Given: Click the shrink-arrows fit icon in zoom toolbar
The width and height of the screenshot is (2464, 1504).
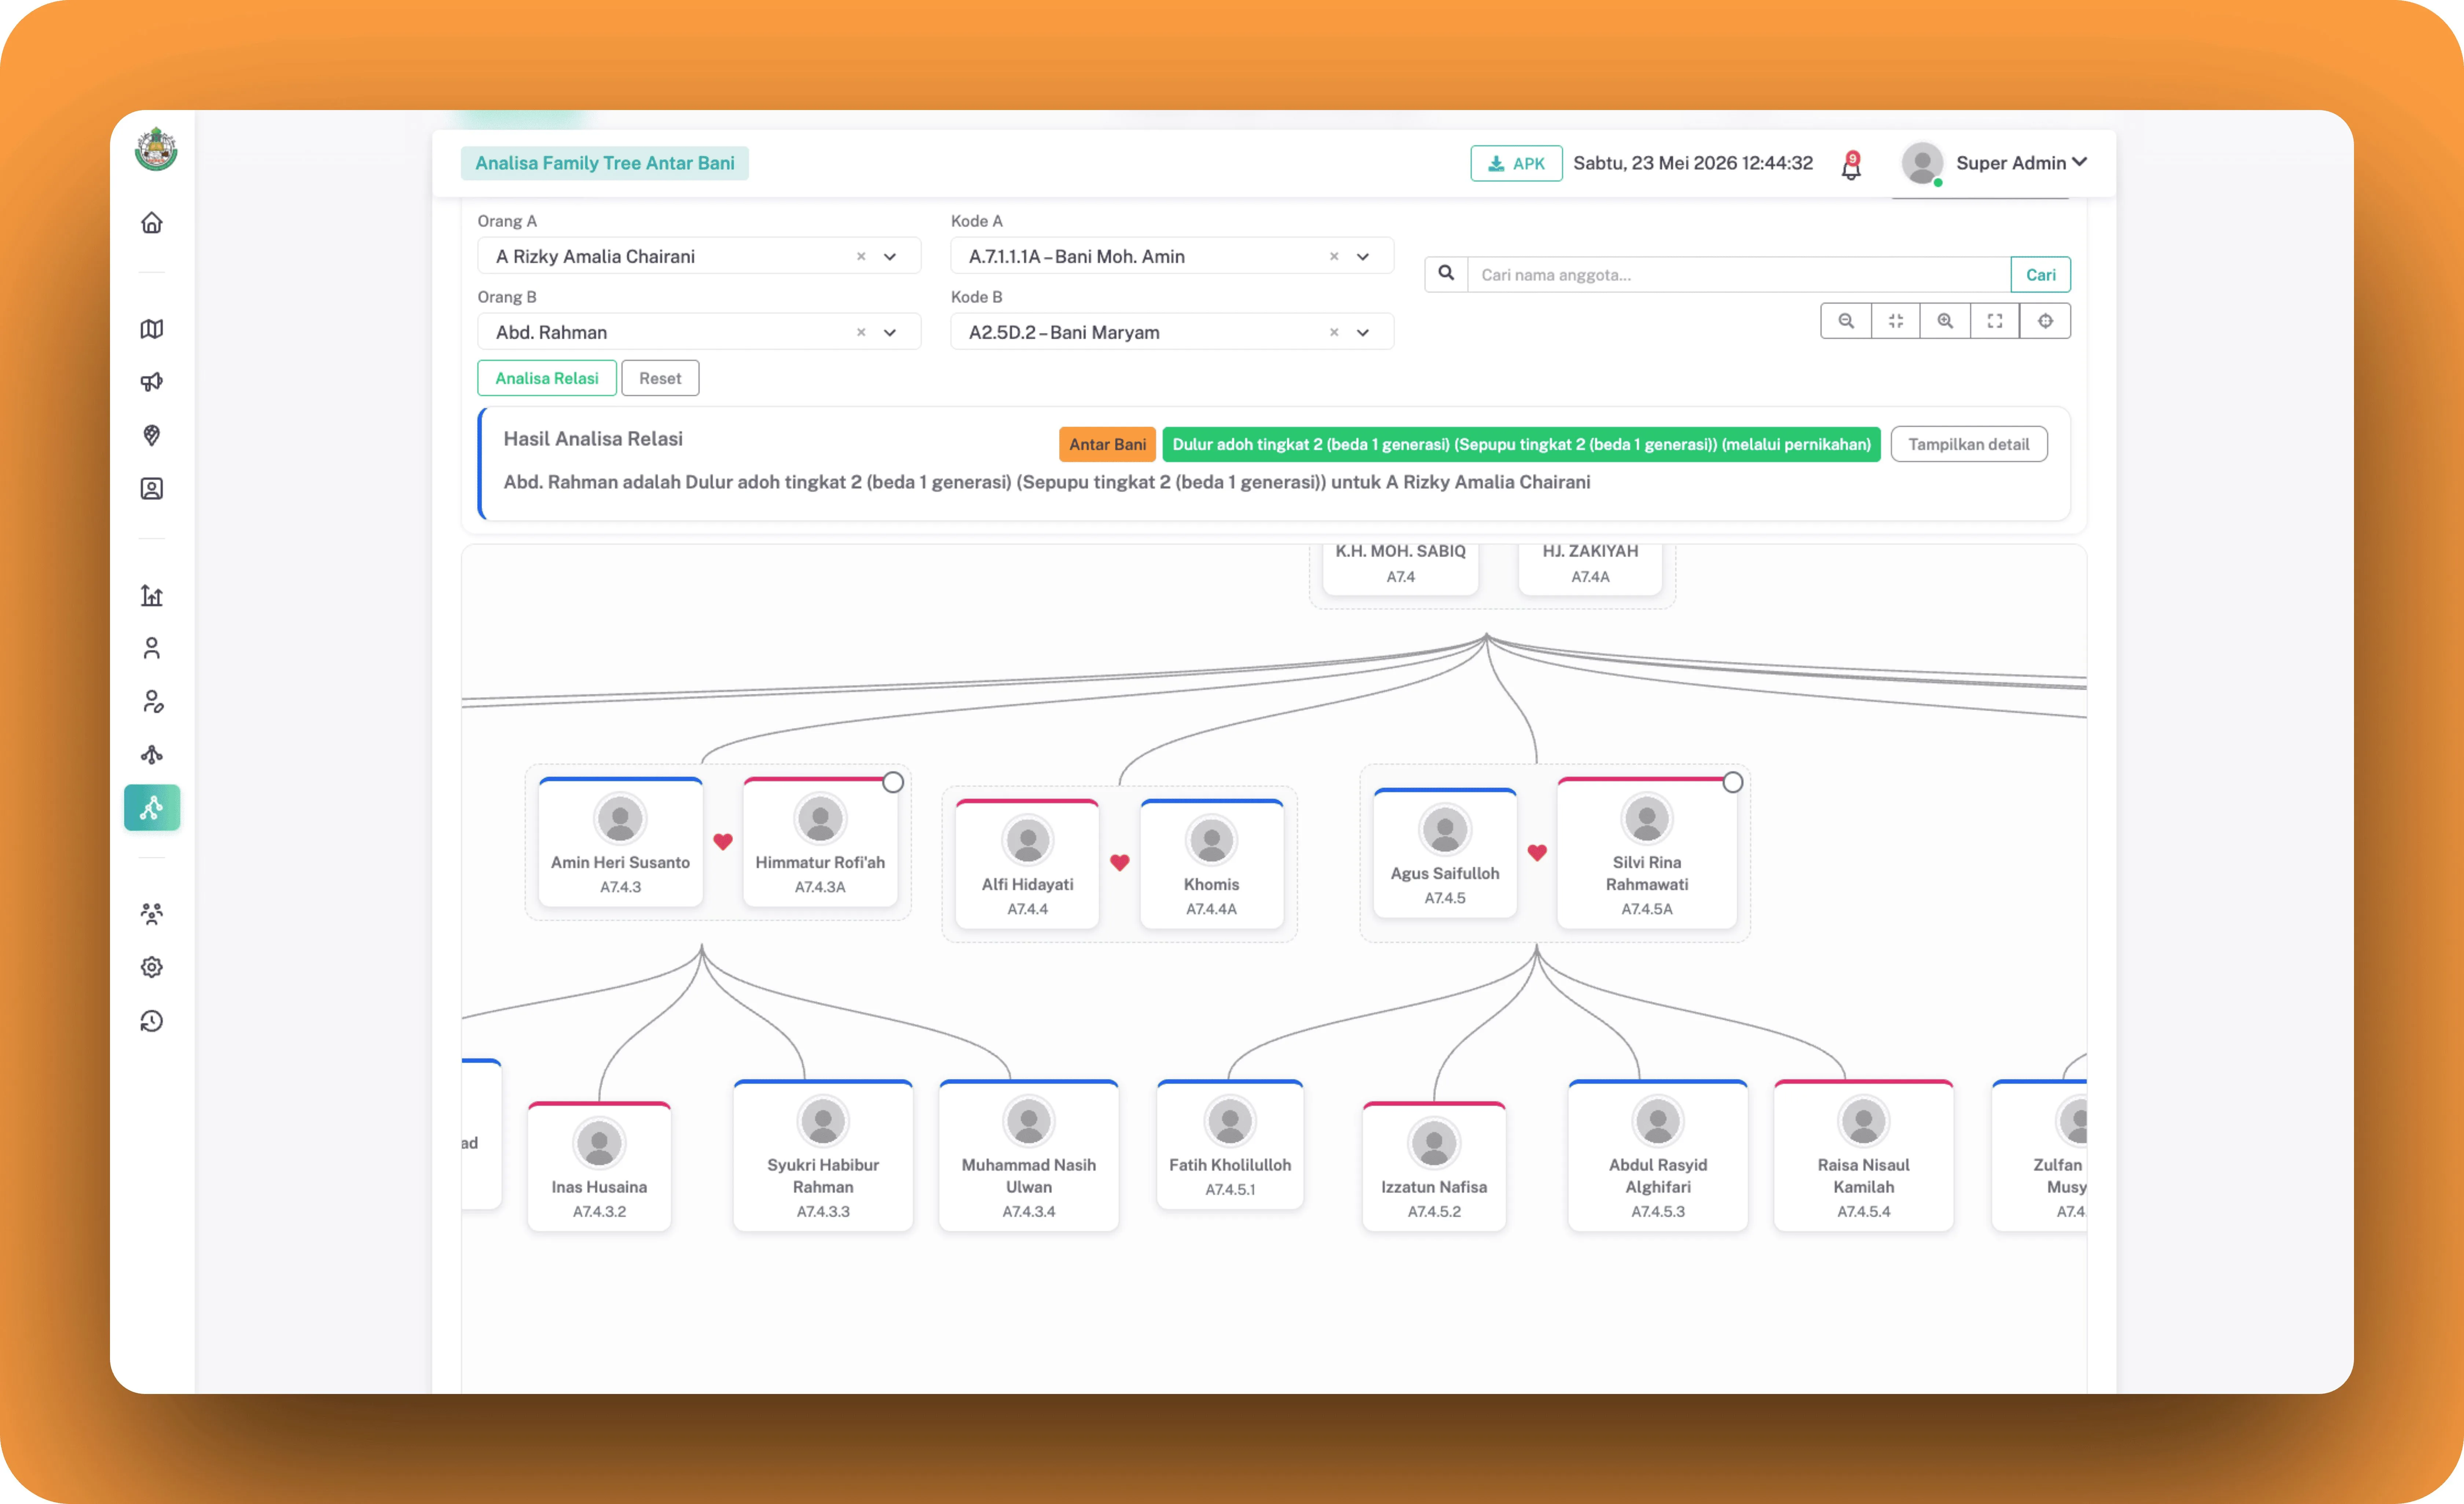Looking at the screenshot, I should [1896, 321].
